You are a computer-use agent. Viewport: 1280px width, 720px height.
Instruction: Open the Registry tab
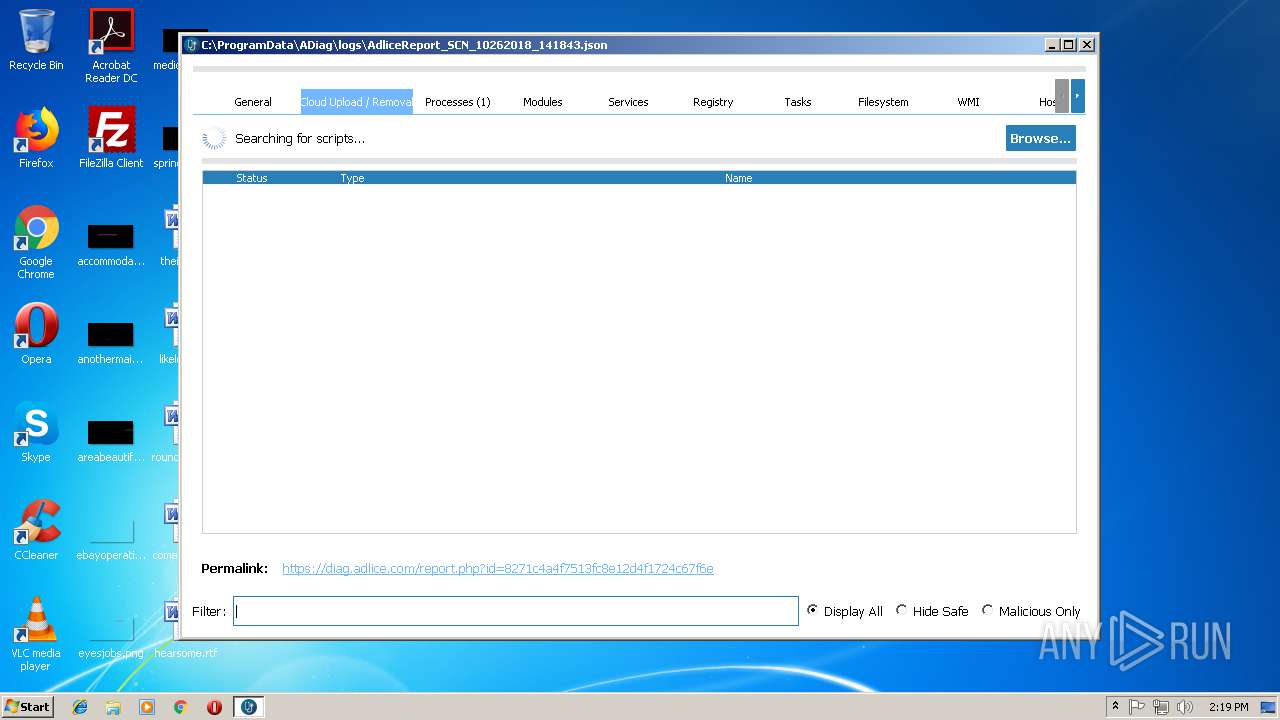click(713, 102)
